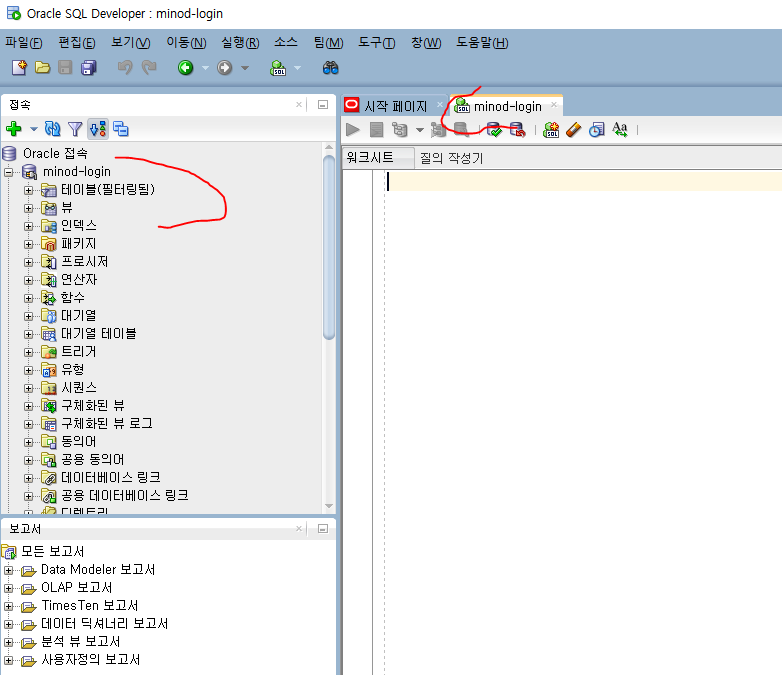Click the Schema Browser icon in connections panel
Viewport: 782px width, 675px height.
[x=121, y=129]
